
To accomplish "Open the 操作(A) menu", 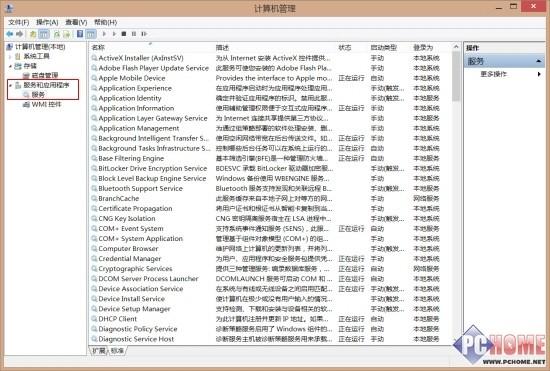I will coord(47,22).
